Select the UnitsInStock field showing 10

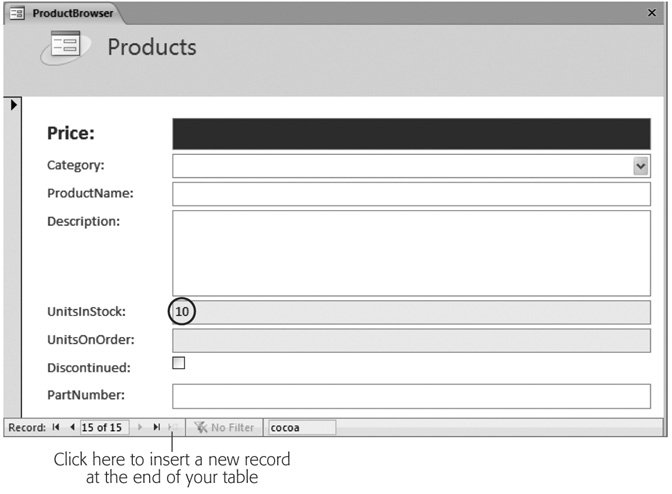pos(411,312)
